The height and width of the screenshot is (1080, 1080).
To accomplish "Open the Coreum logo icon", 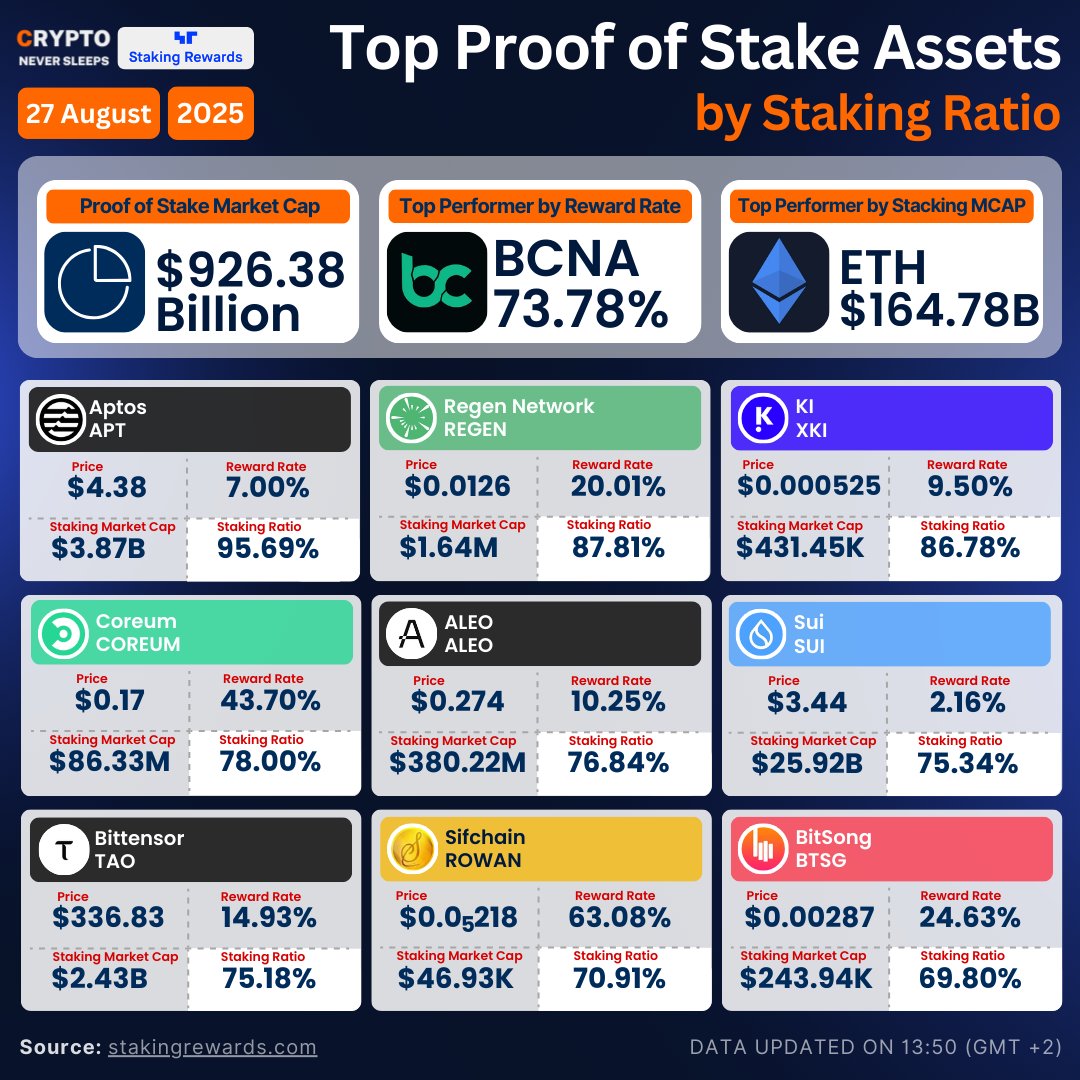I will [63, 633].
